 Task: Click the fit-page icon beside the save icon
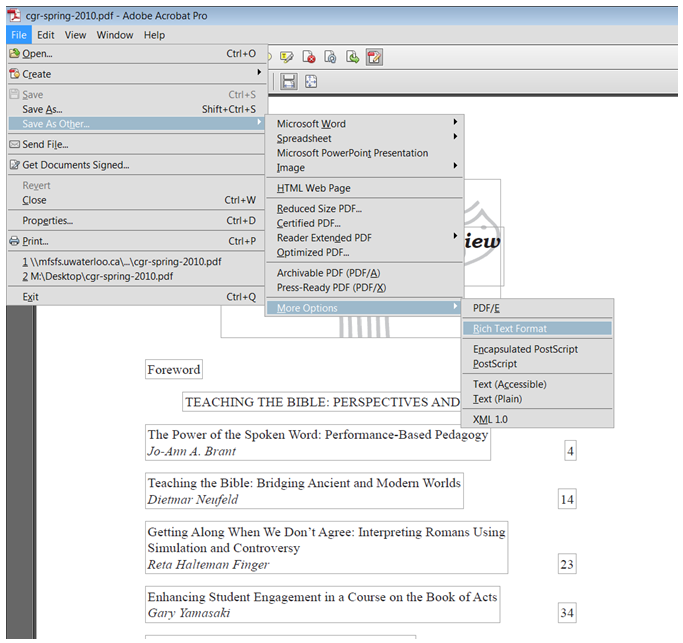pyautogui.click(x=311, y=82)
